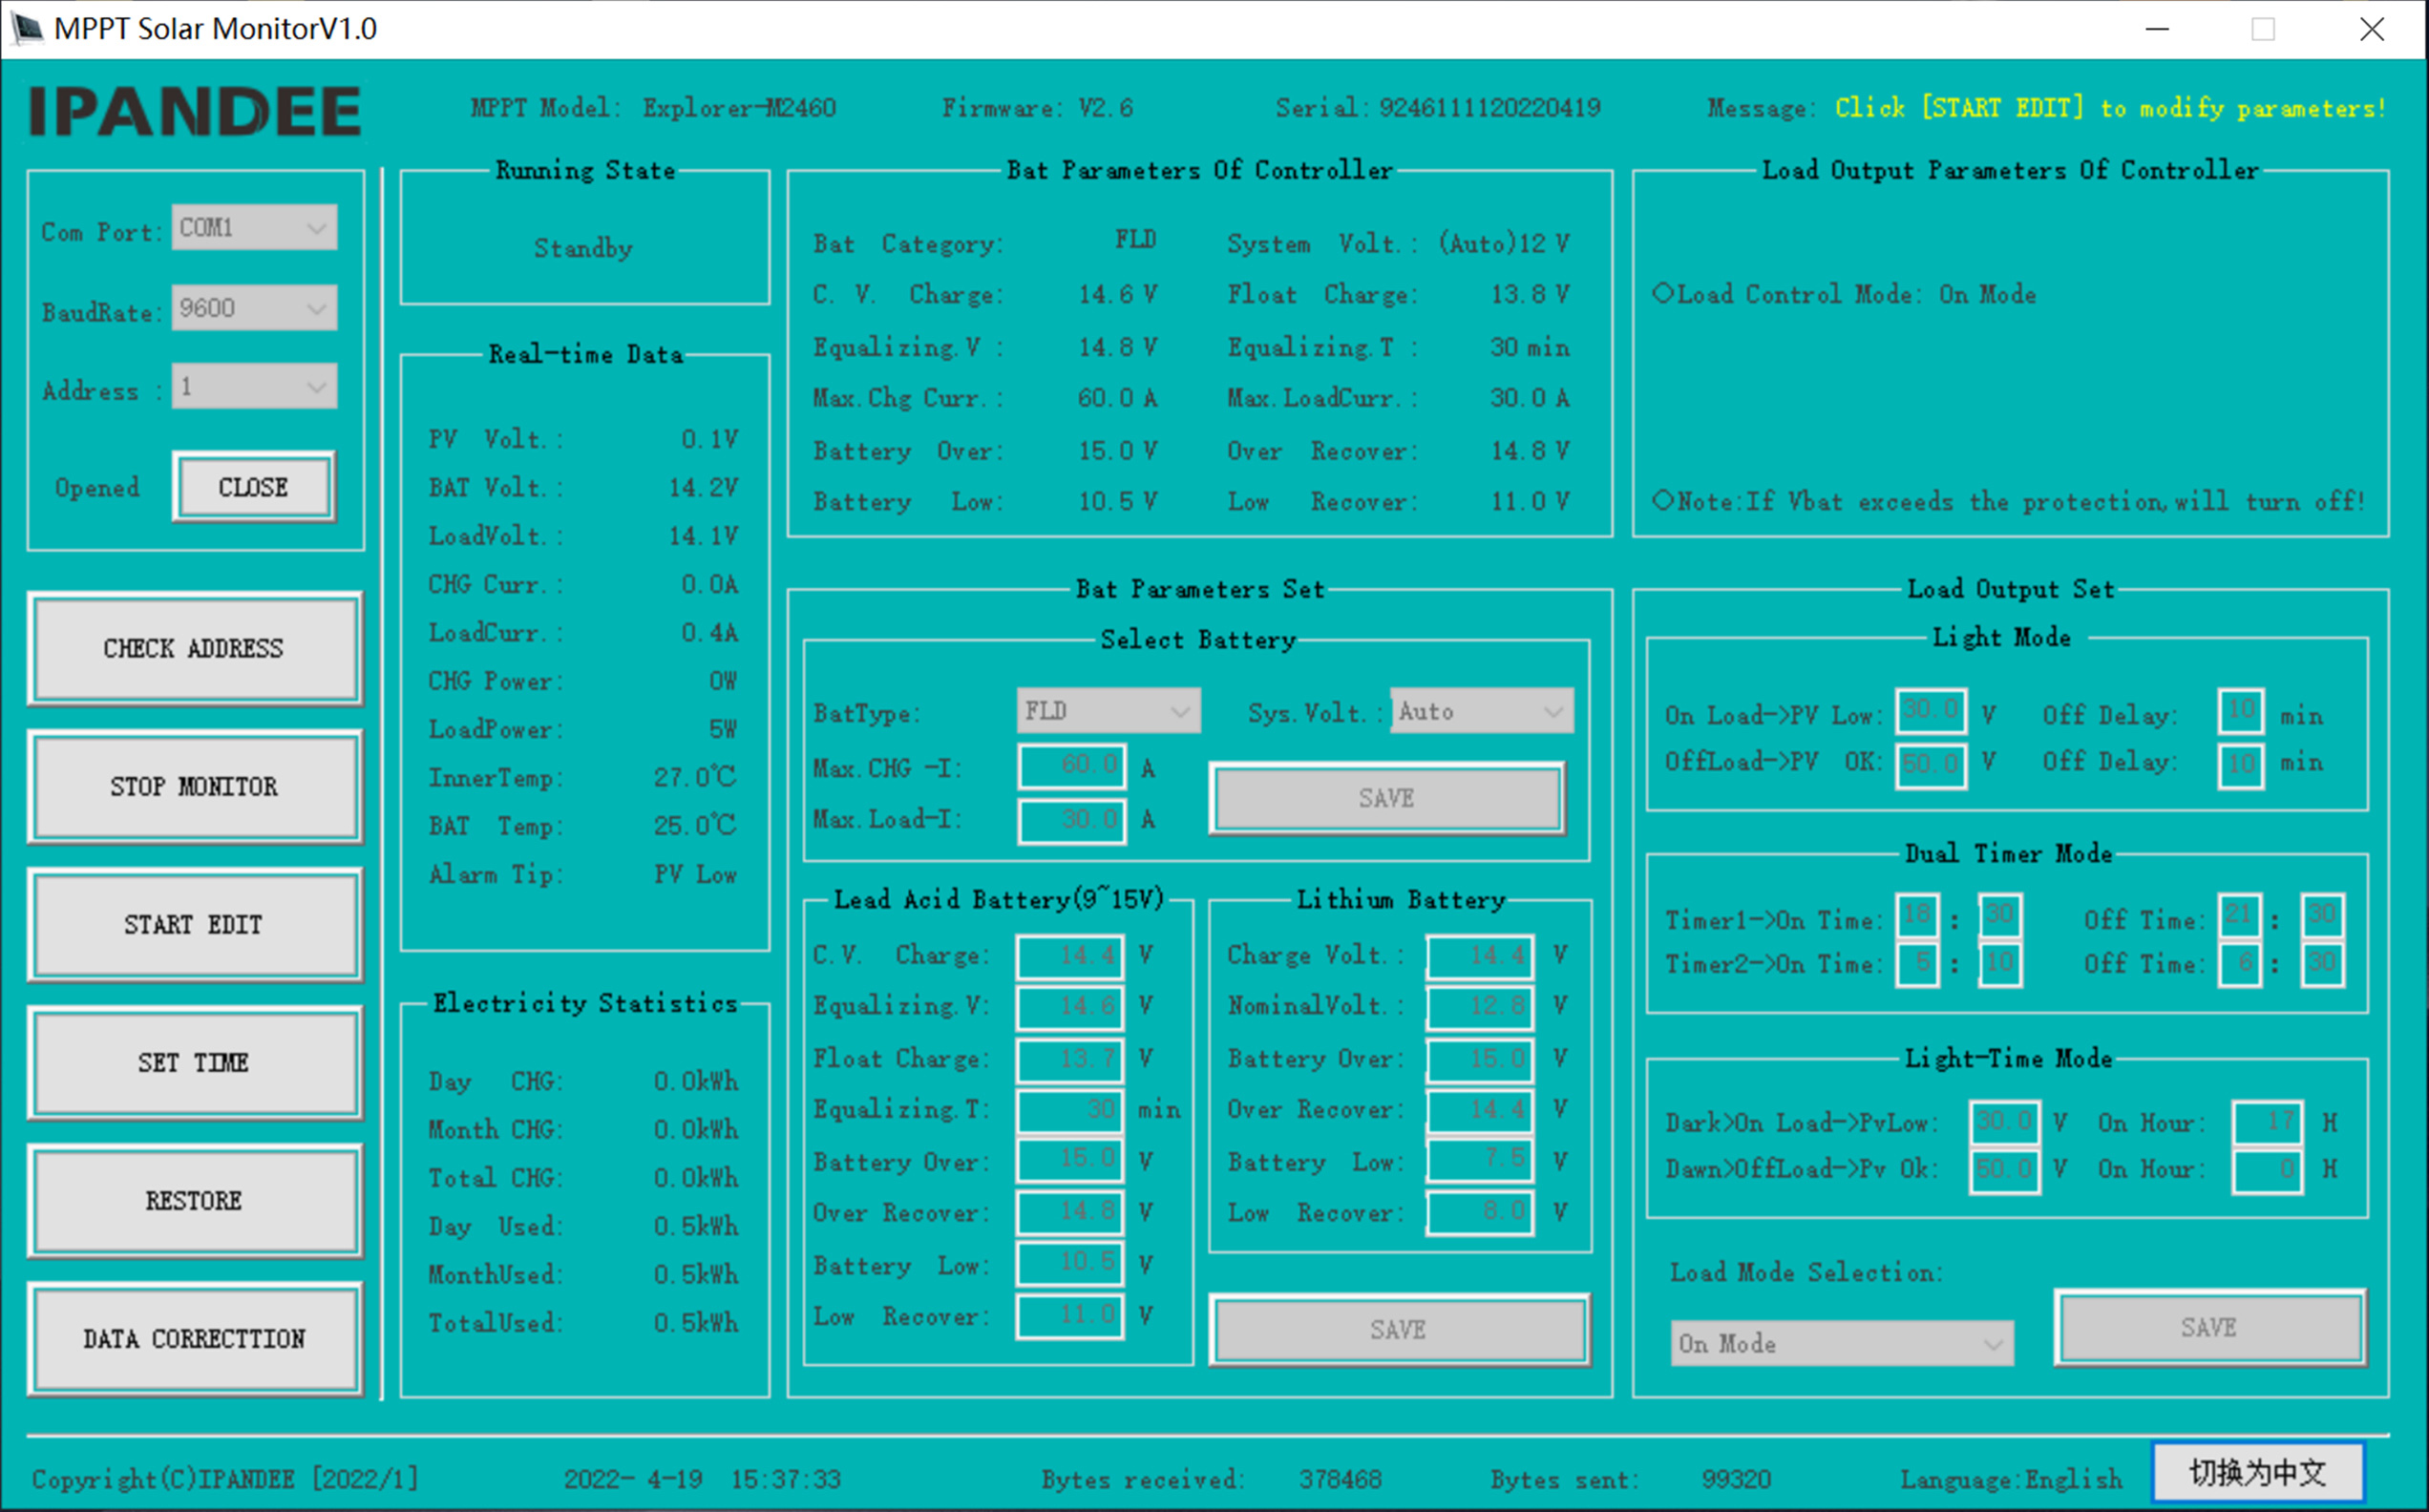Click the Max. CHG -I input field
2429x1512 pixels.
click(x=1072, y=767)
